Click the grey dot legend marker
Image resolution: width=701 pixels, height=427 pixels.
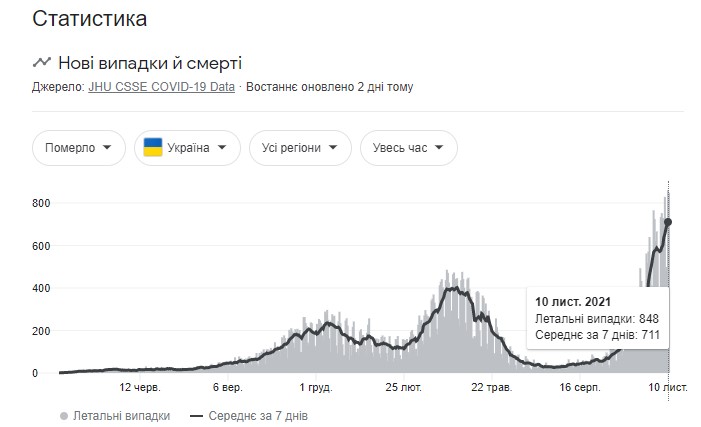[64, 415]
